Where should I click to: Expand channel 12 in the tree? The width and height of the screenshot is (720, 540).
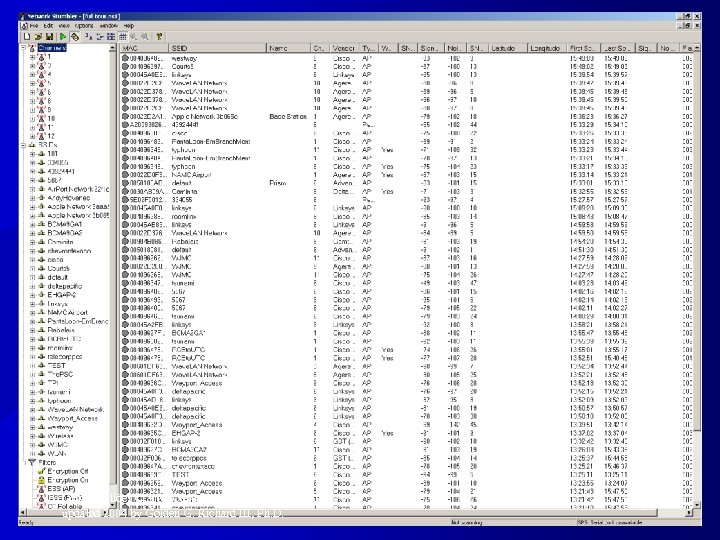point(32,136)
